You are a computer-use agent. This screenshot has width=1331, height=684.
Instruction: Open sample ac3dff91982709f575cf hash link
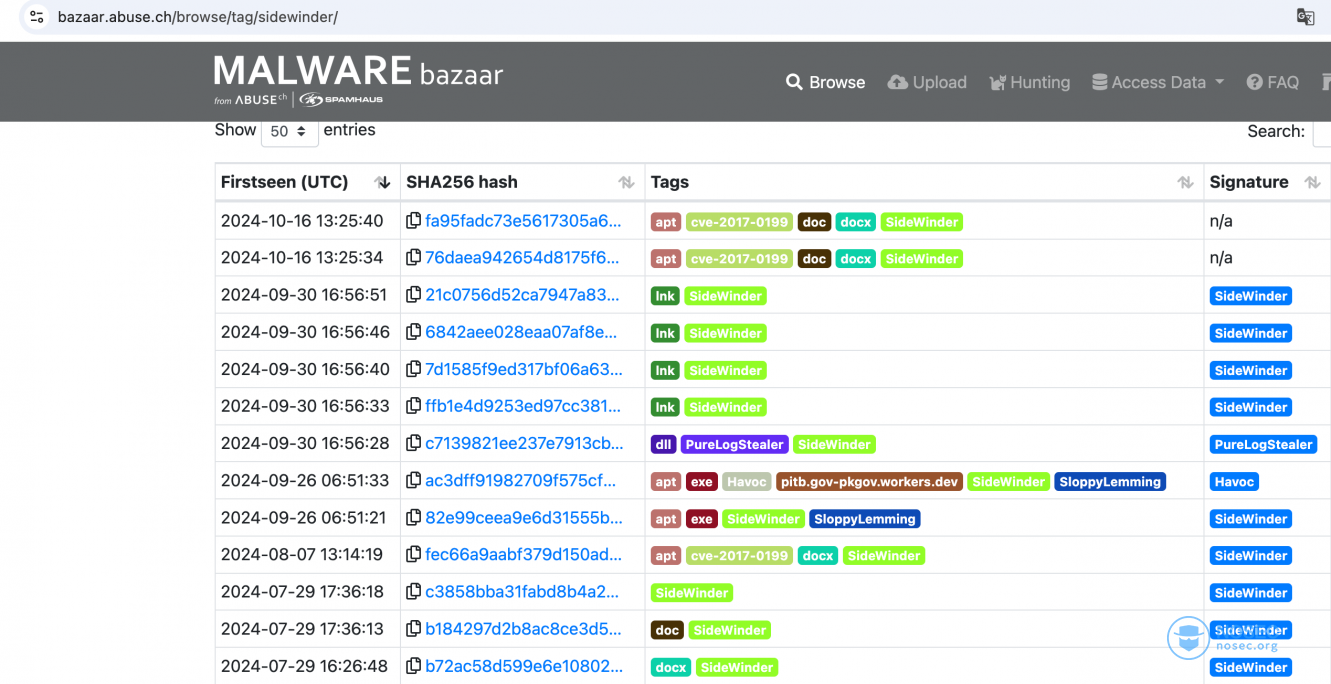click(521, 481)
